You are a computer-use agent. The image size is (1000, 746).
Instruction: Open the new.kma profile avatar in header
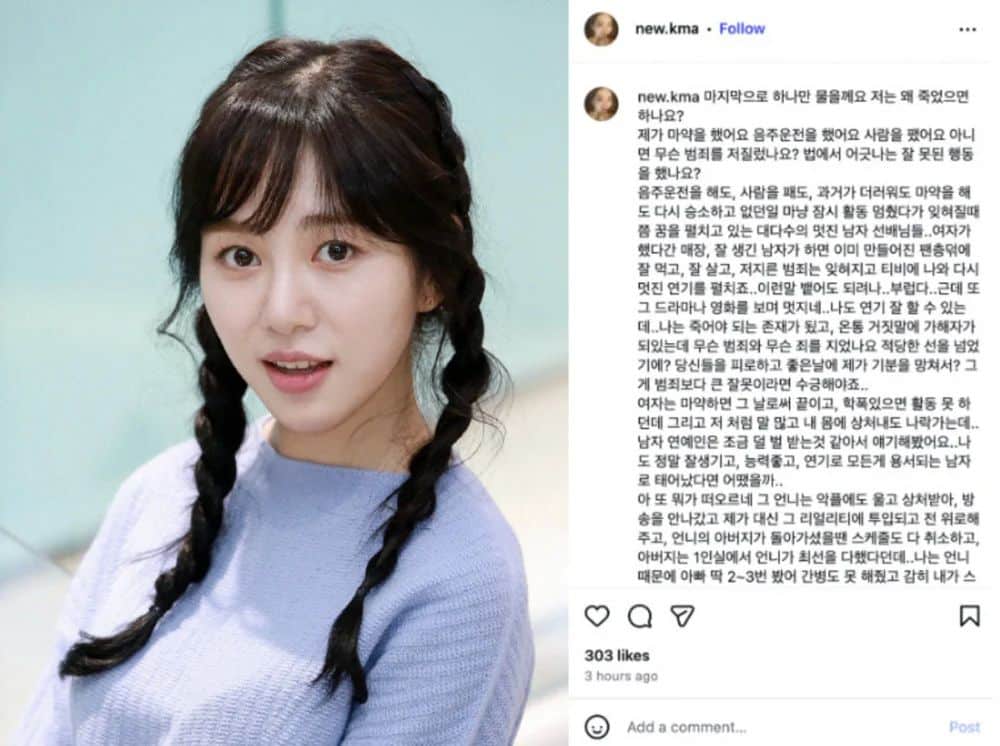click(x=601, y=29)
